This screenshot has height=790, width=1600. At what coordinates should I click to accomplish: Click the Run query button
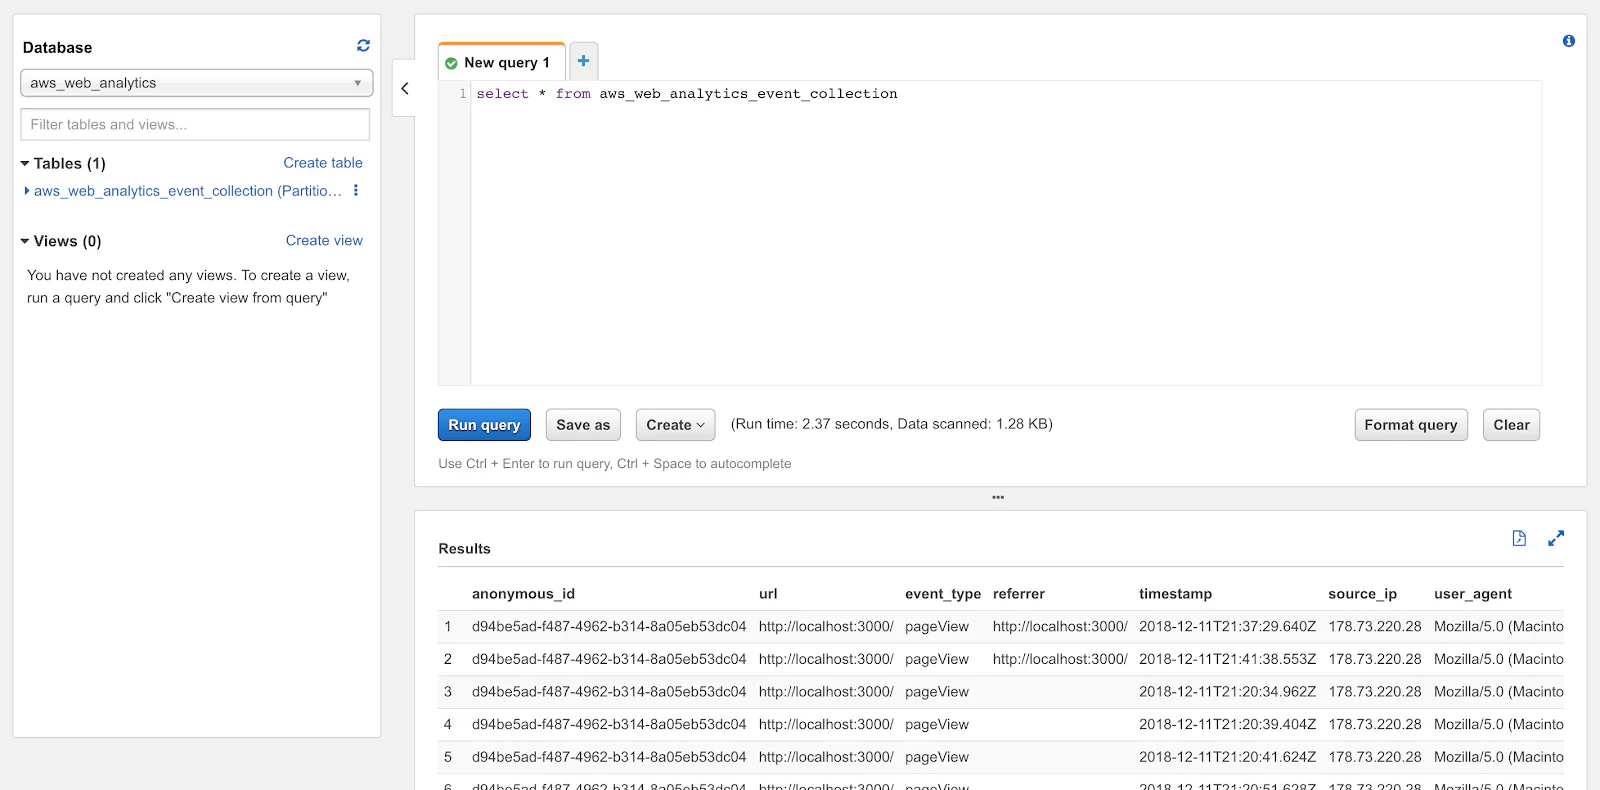(484, 425)
